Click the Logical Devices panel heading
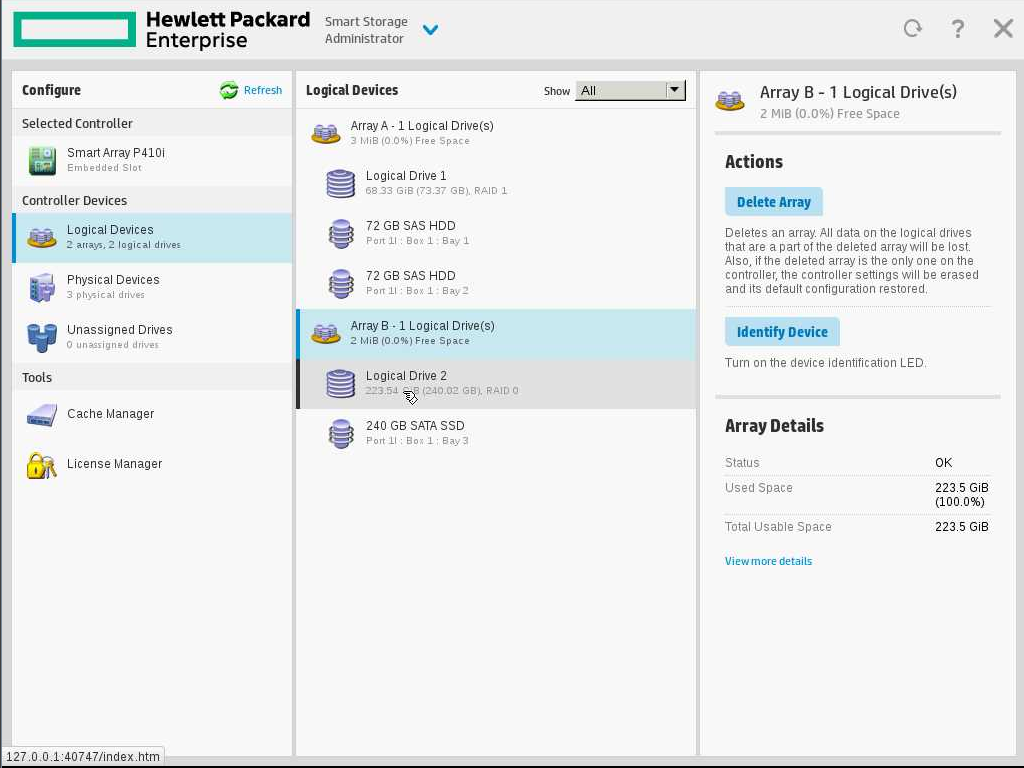 point(352,90)
